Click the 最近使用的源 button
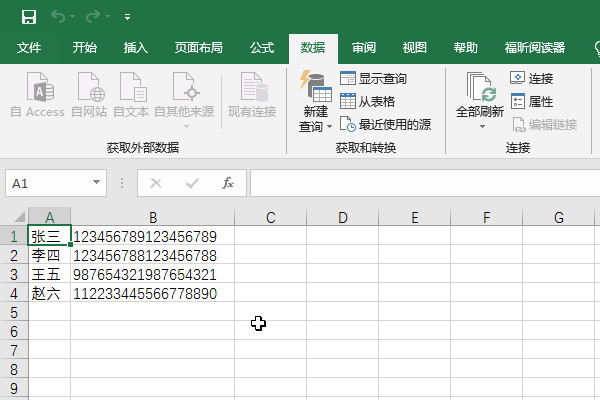This screenshot has height=400, width=600. click(385, 124)
